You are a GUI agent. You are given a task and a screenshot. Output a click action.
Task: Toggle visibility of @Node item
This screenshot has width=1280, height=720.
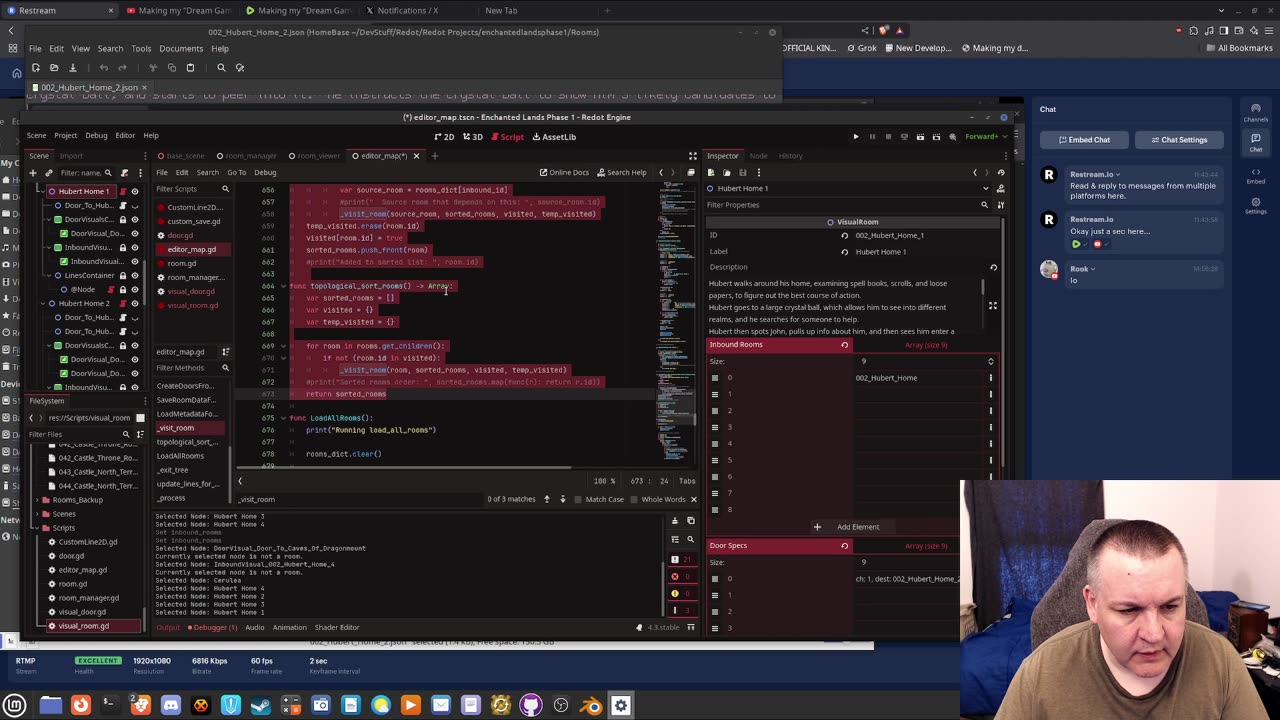tap(135, 289)
